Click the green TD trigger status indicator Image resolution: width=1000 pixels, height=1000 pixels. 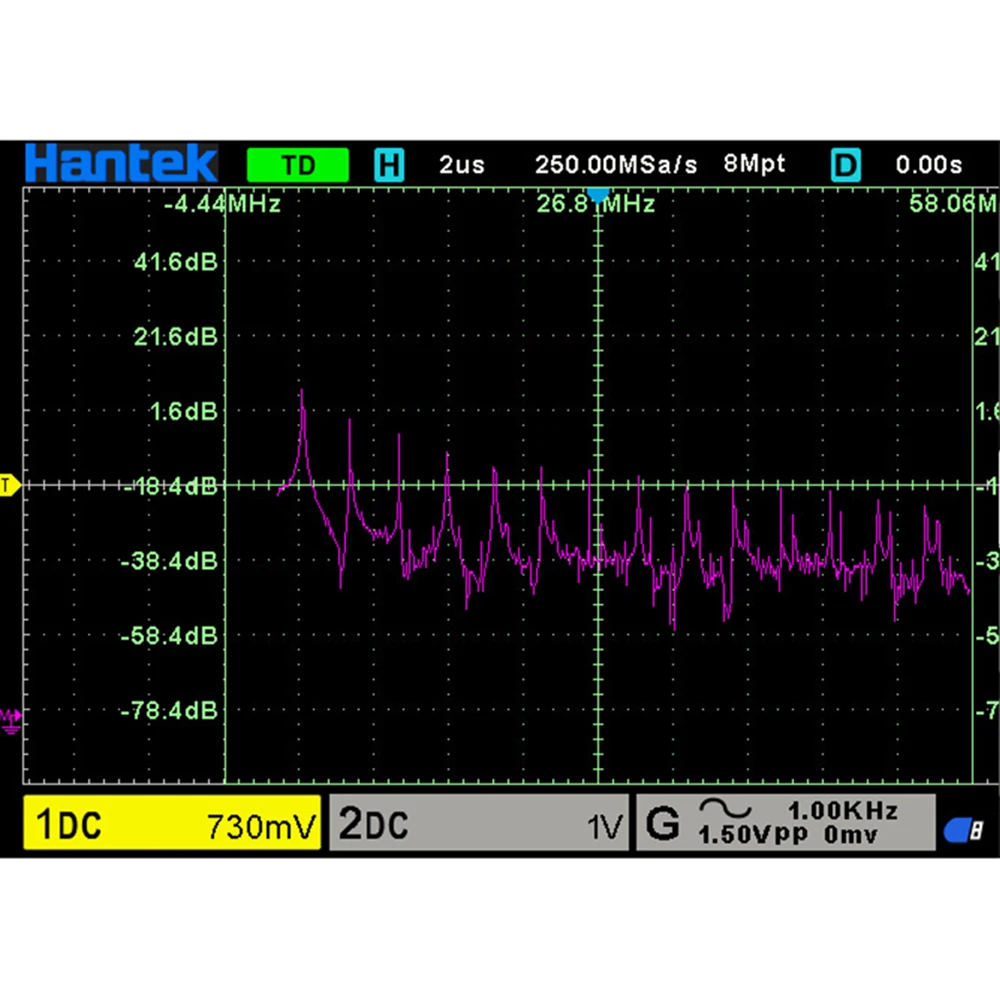pyautogui.click(x=298, y=165)
